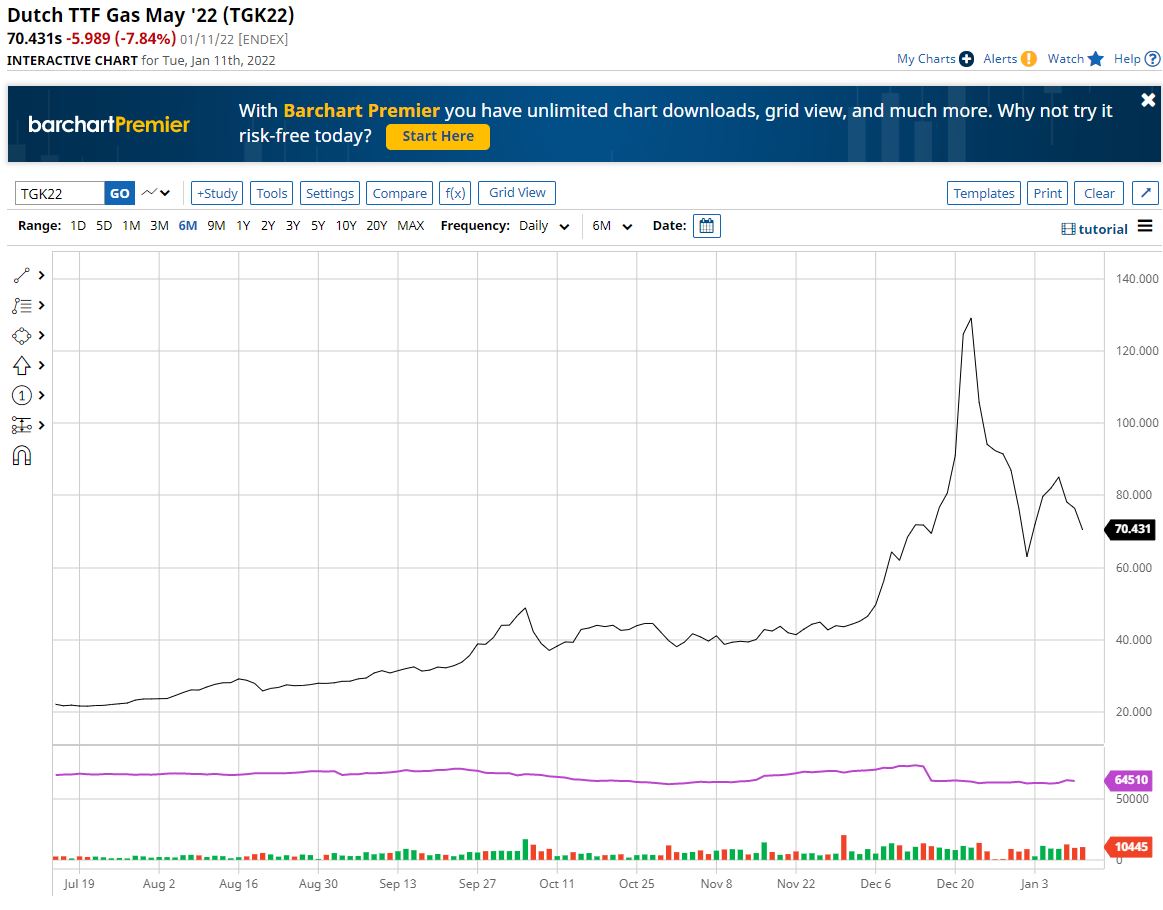This screenshot has width=1163, height=910.
Task: Click the chart title TGK22 heading
Action: [151, 15]
